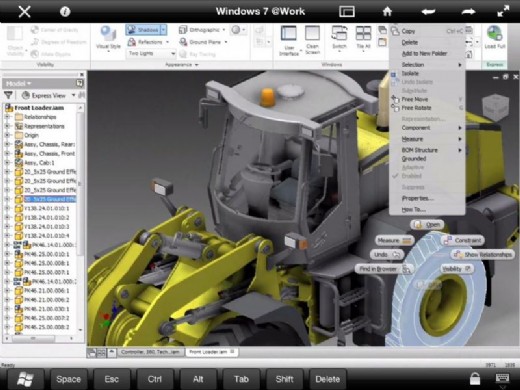This screenshot has height=390, width=520.
Task: Switch to the Controller document tab
Action: point(151,352)
